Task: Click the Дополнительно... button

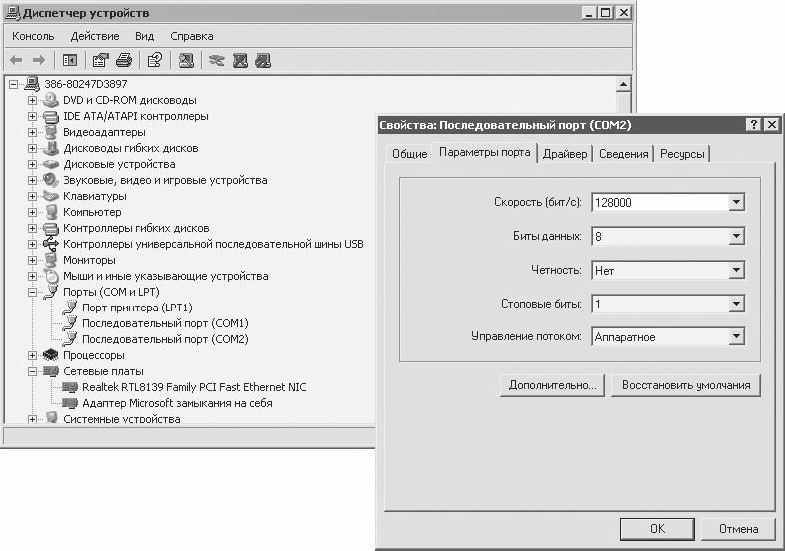Action: [552, 385]
